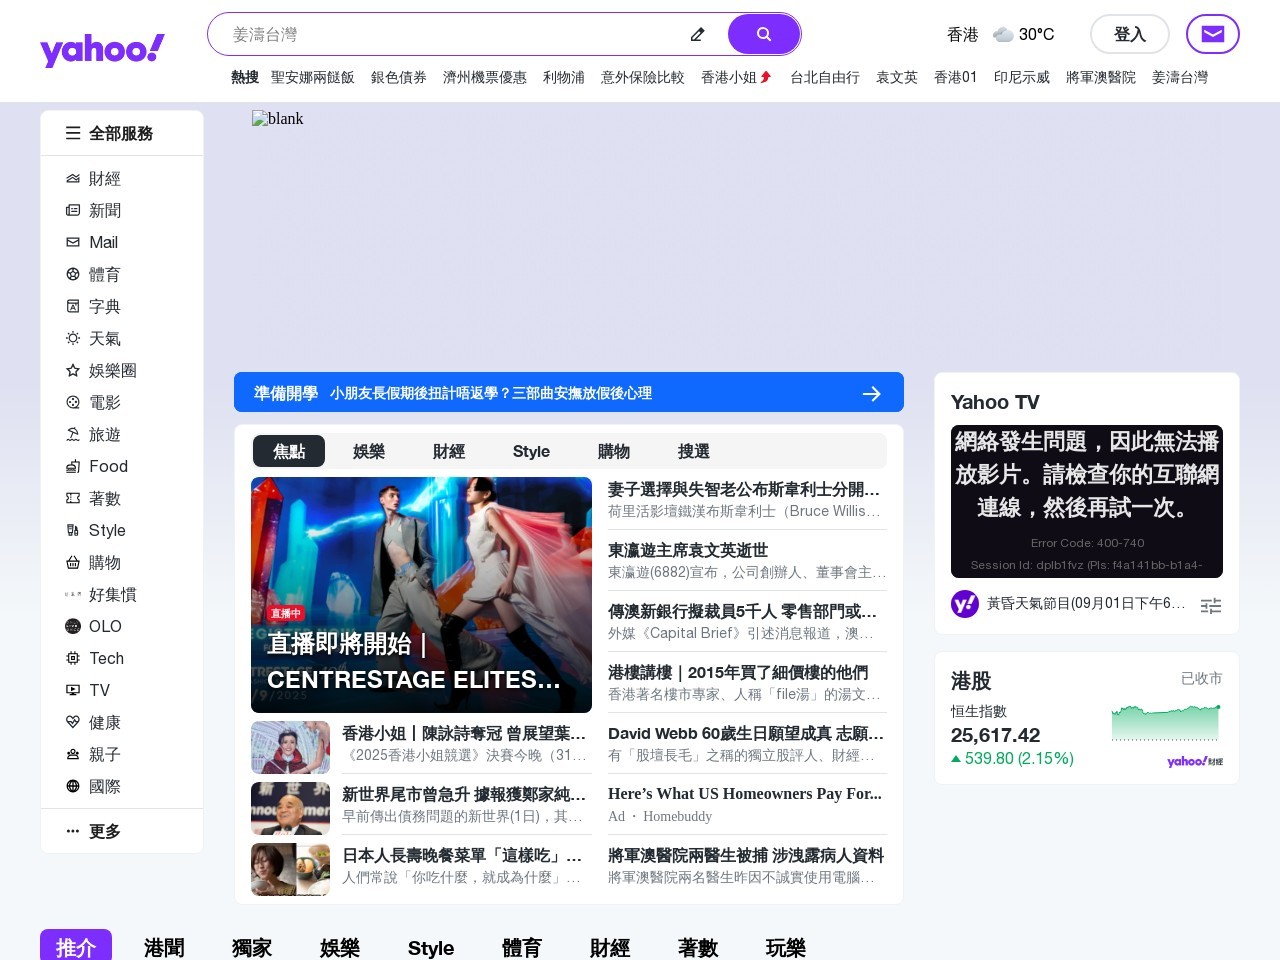The height and width of the screenshot is (960, 1280).
Task: Select the 玩樂 bottom tab
Action: (x=786, y=947)
